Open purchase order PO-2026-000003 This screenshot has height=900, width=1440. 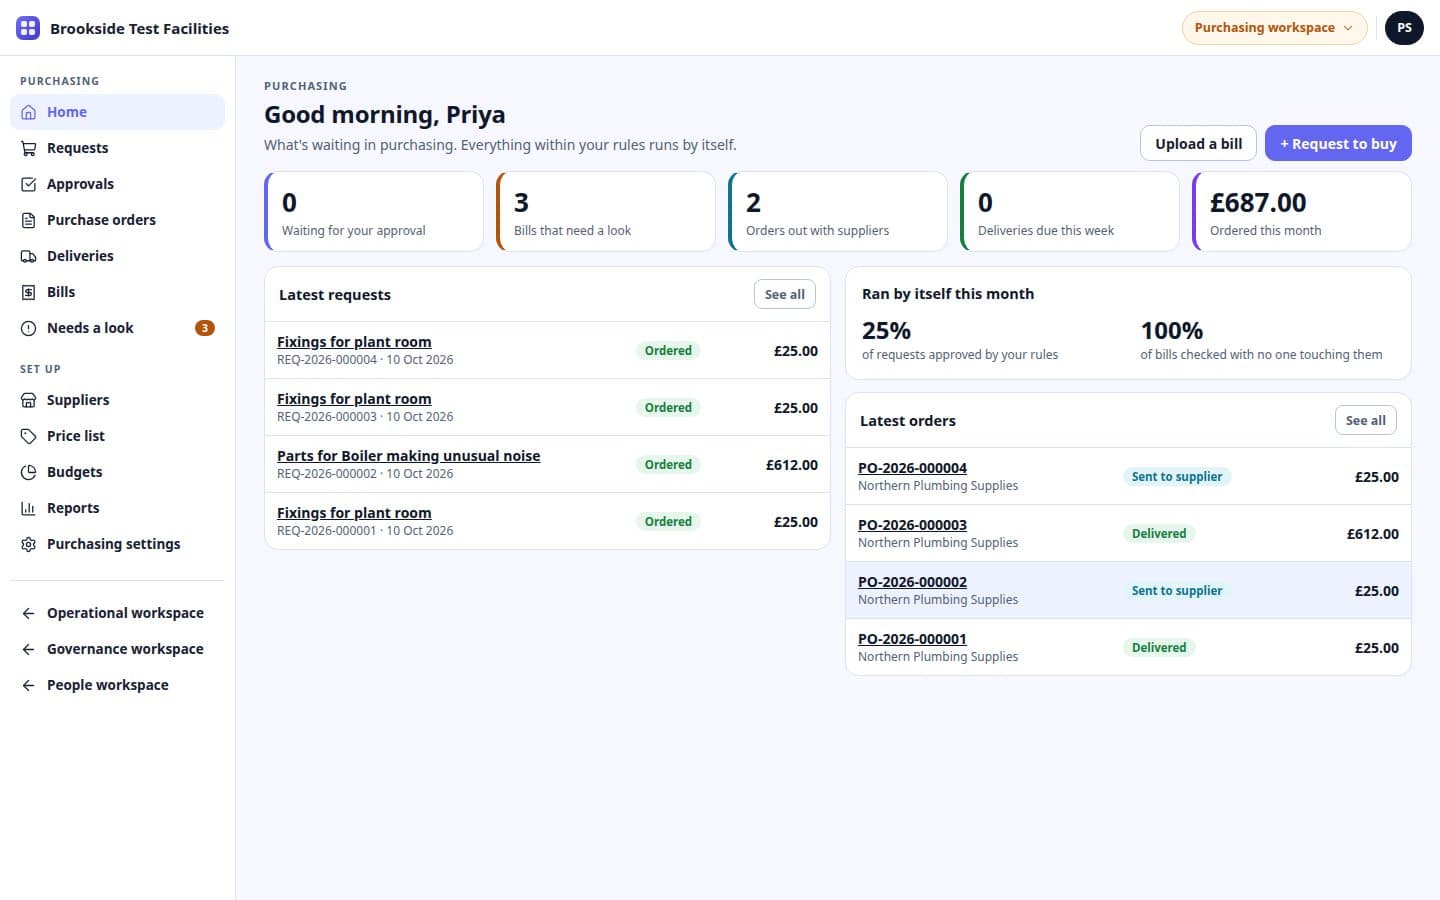tap(912, 525)
